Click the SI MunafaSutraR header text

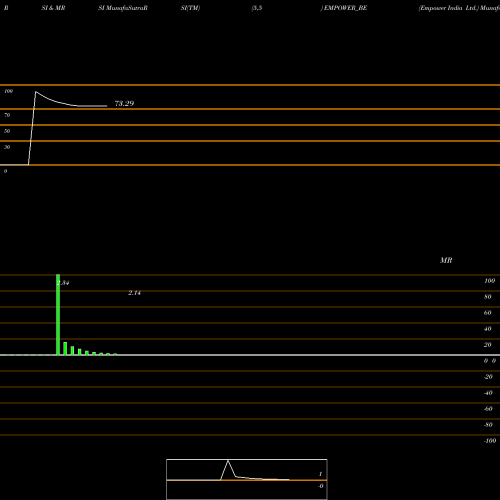coord(123,8)
